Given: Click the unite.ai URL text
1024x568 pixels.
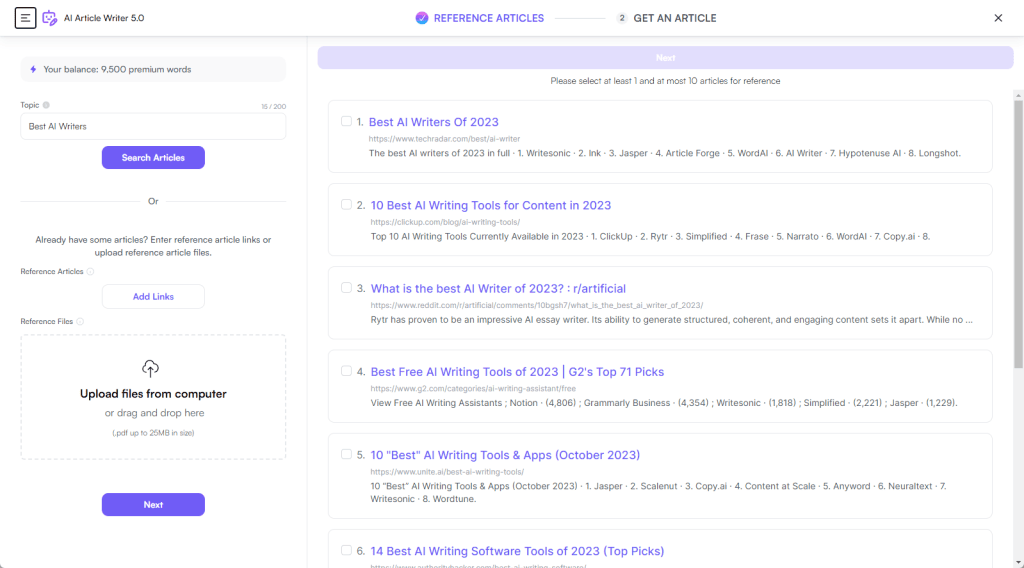Looking at the screenshot, I should (447, 471).
